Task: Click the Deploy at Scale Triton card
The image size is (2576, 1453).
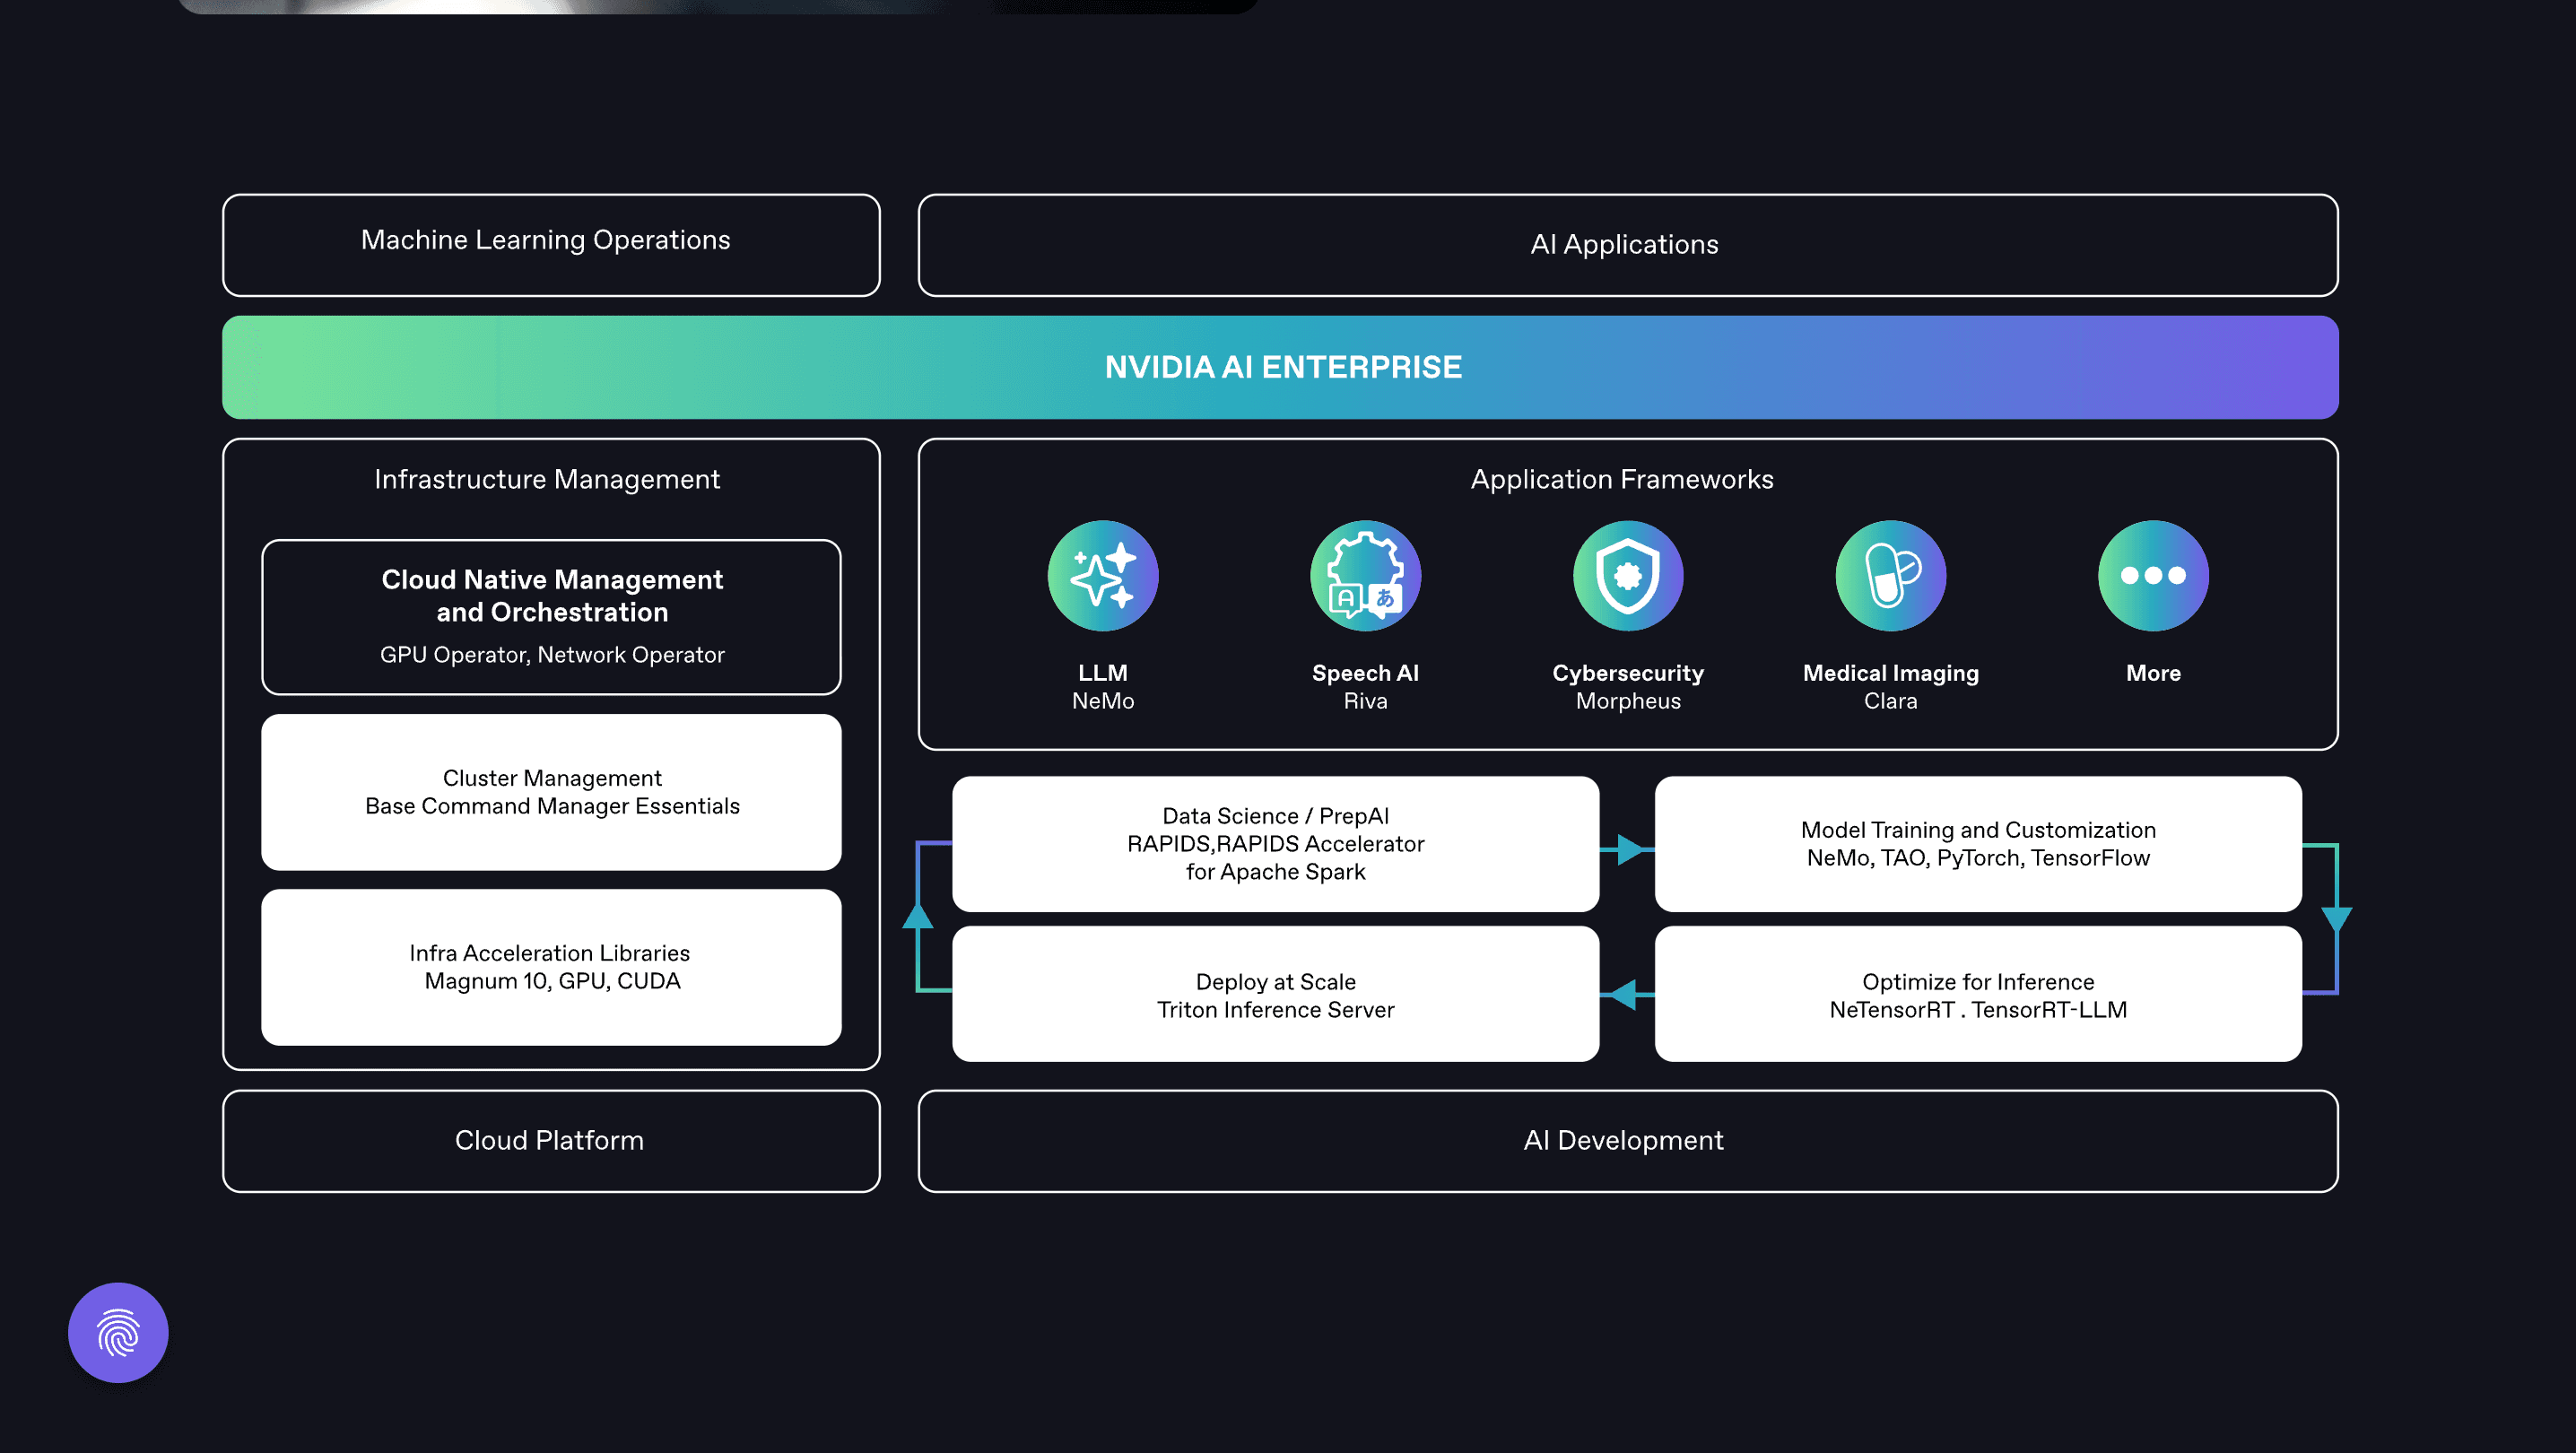Action: (1275, 994)
